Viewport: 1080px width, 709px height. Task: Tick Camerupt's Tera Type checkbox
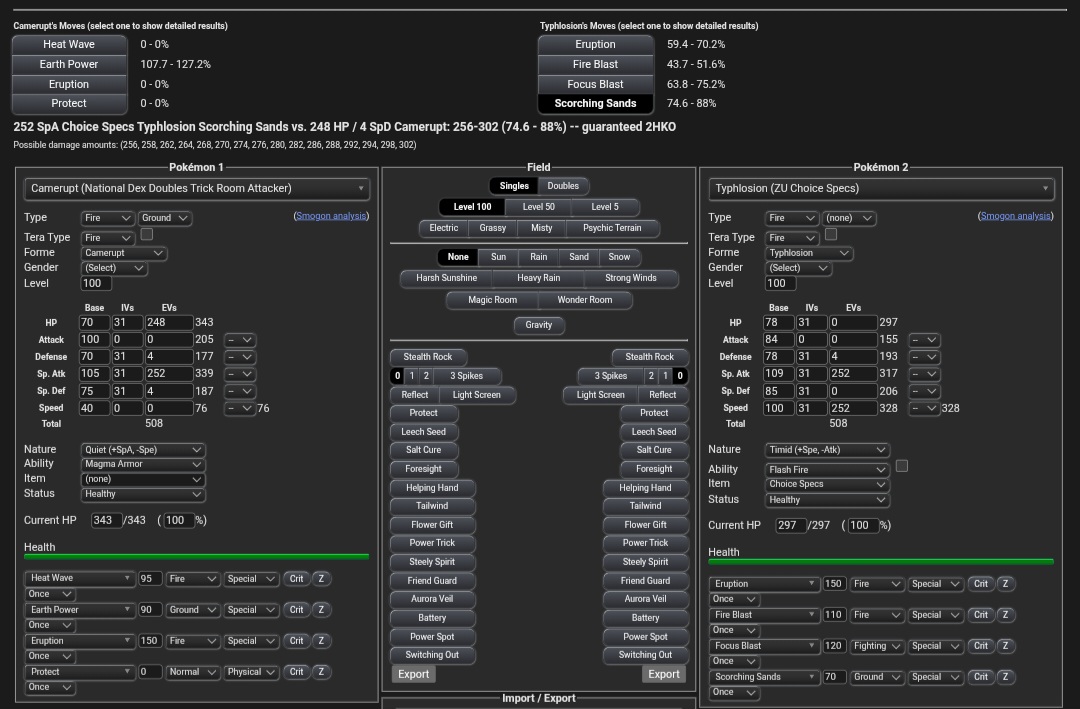coord(147,234)
